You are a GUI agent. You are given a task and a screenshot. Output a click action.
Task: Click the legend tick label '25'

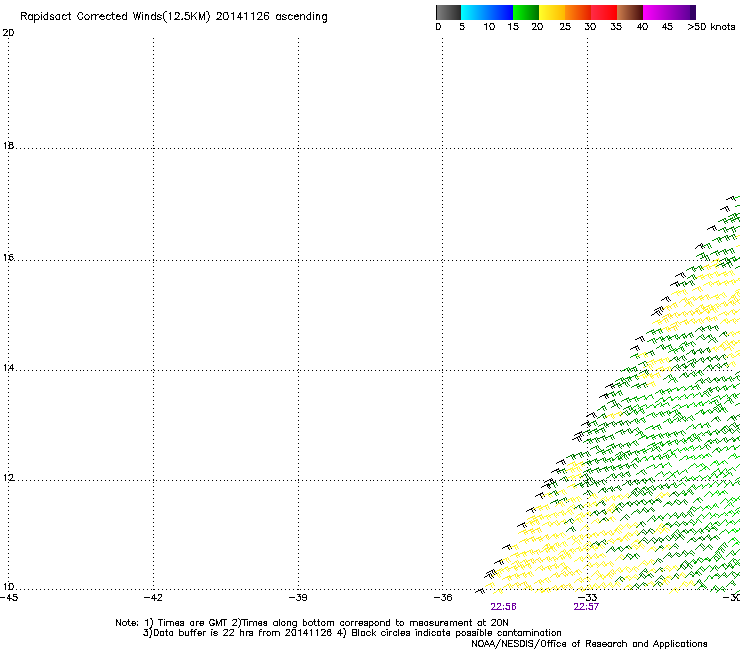pyautogui.click(x=565, y=27)
